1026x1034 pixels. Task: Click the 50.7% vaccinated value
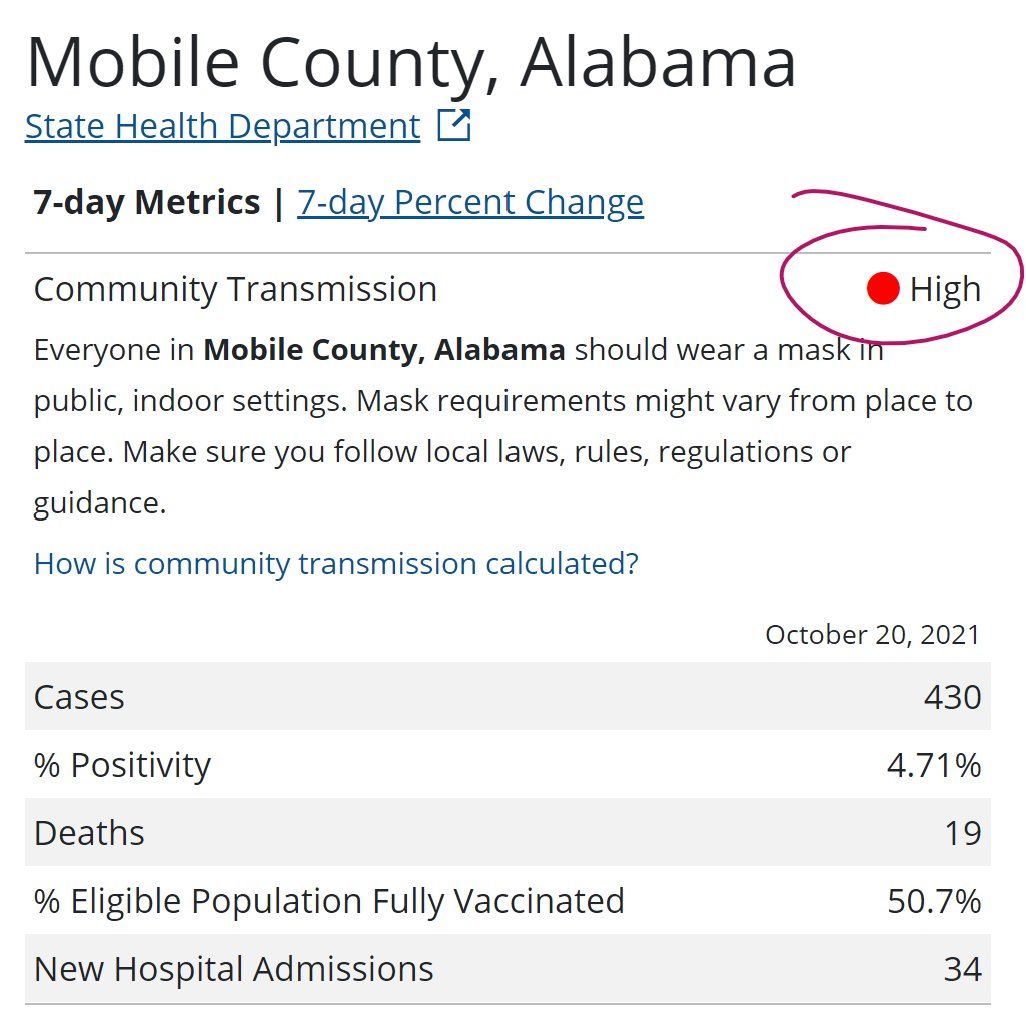(934, 901)
